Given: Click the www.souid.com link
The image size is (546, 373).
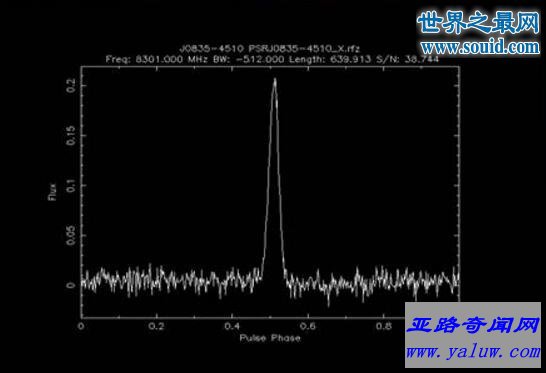Looking at the screenshot, I should [x=481, y=47].
